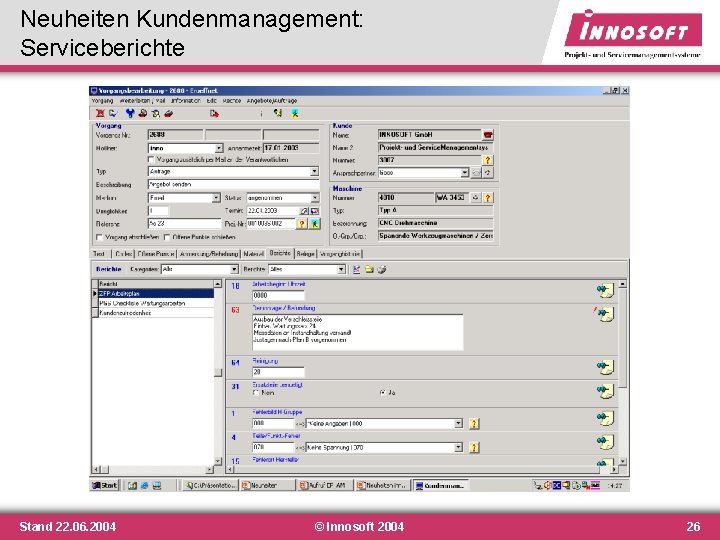720x540 pixels.
Task: Open the Berichte filter dropdown showing Alles
Action: pyautogui.click(x=341, y=269)
